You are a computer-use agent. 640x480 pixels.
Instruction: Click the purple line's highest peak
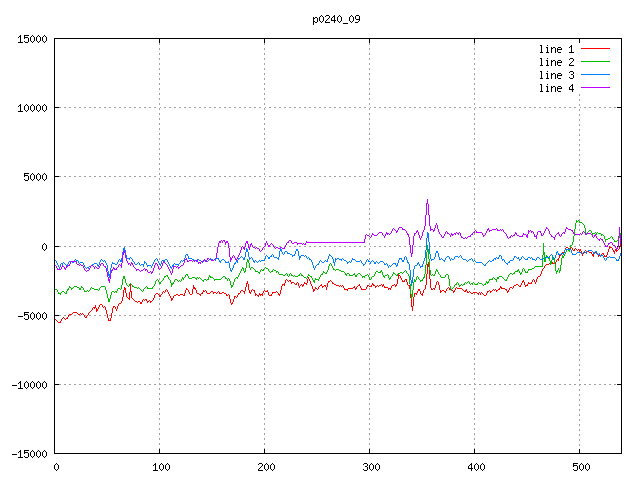427,200
